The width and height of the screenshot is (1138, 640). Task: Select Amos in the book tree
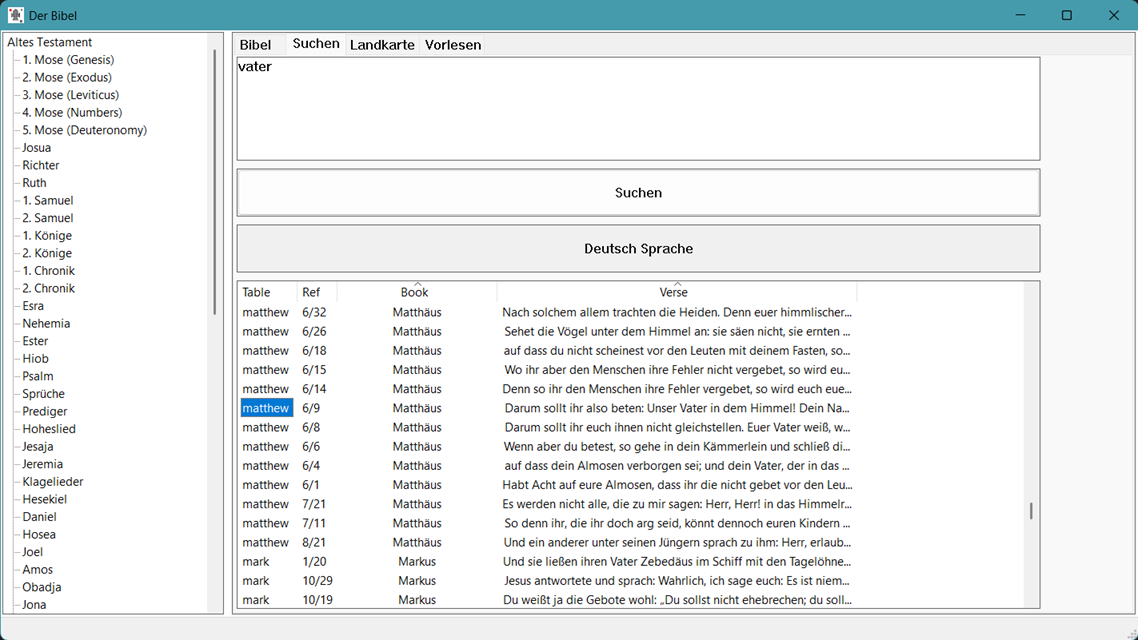(x=37, y=570)
